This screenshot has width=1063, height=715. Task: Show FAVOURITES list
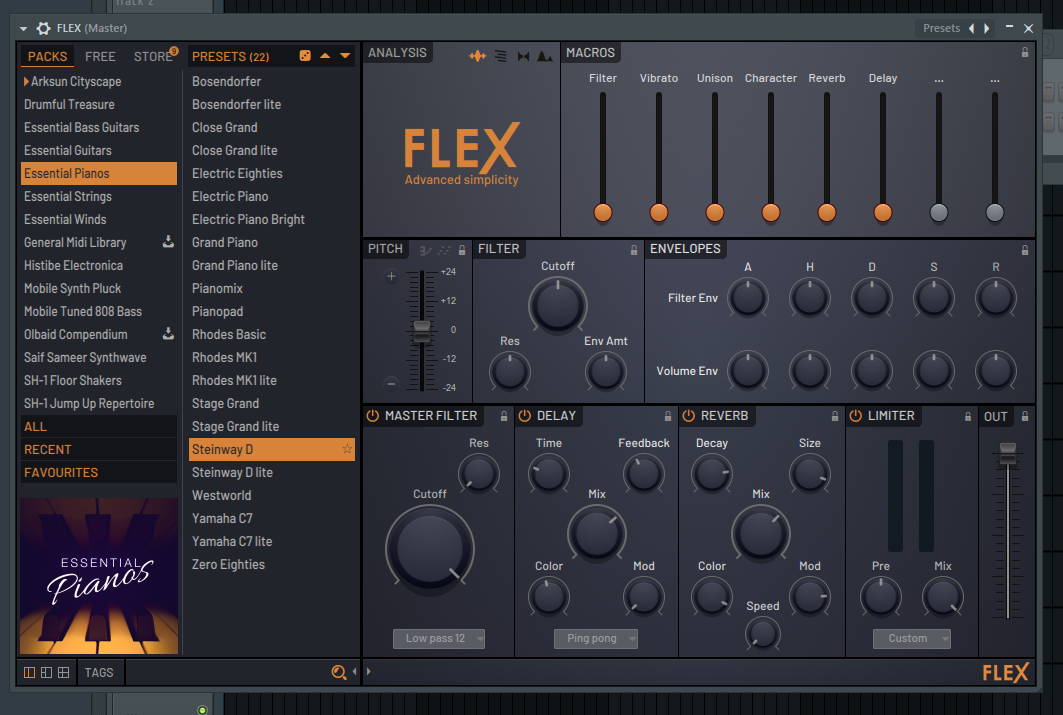[x=98, y=472]
